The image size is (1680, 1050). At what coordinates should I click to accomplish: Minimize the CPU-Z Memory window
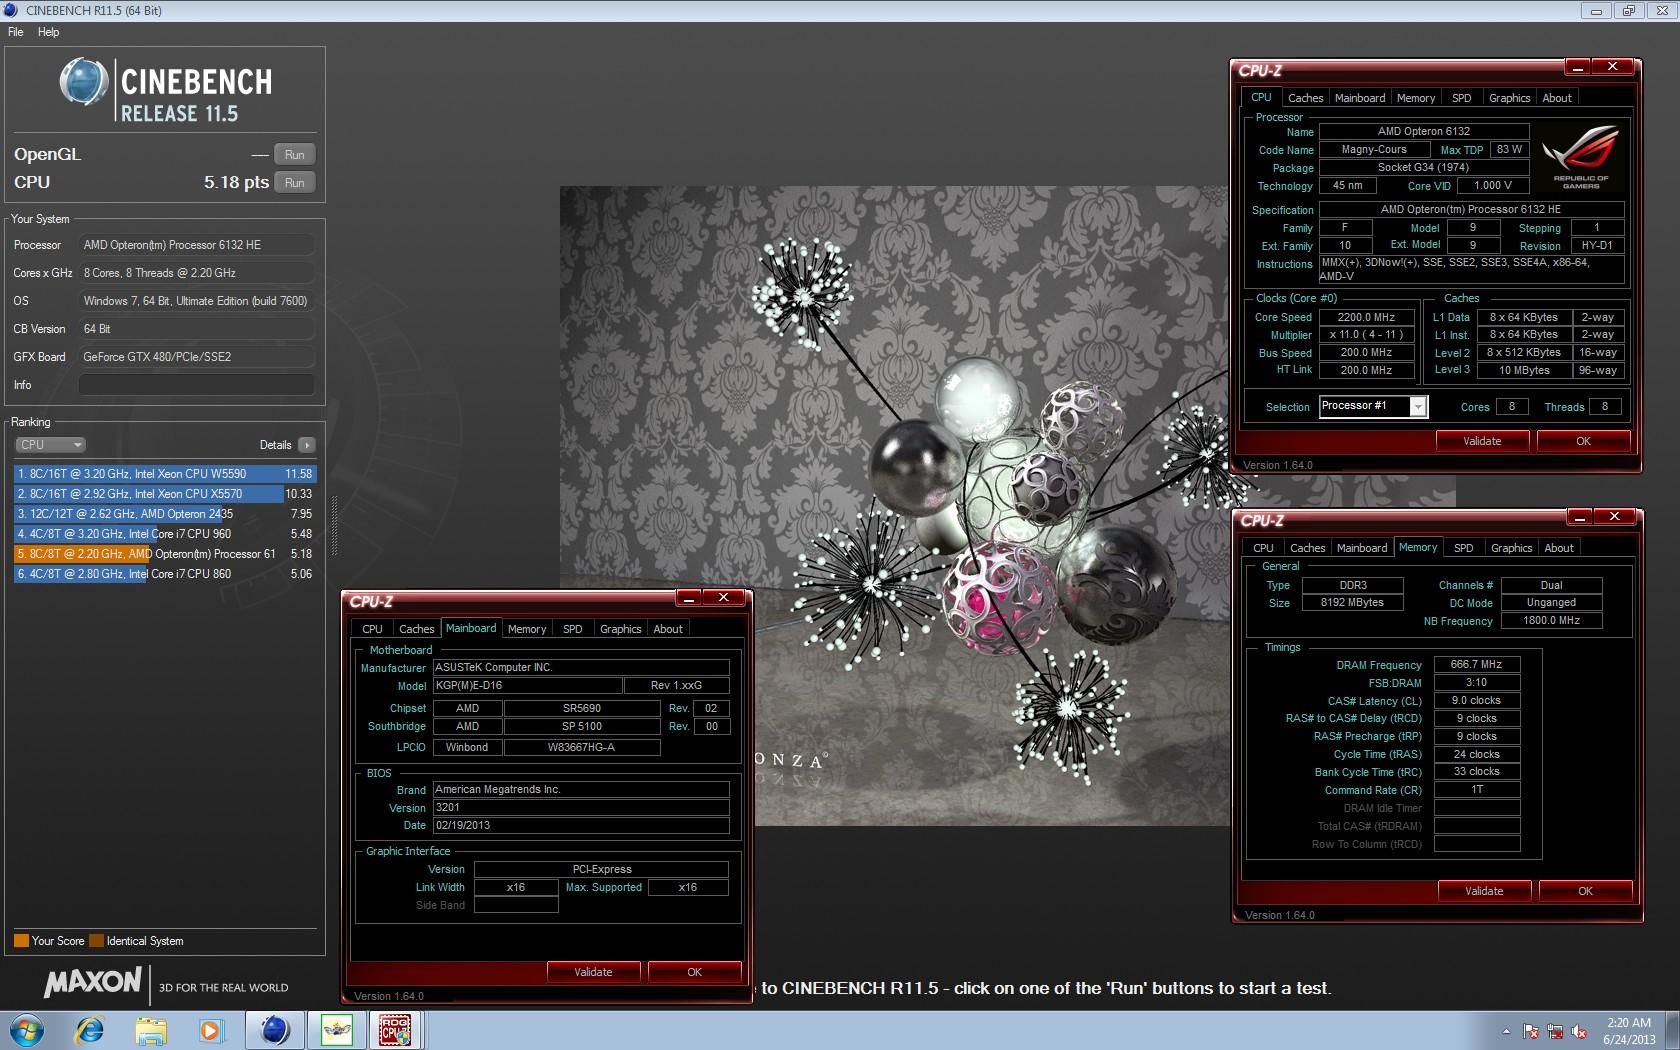point(1579,517)
